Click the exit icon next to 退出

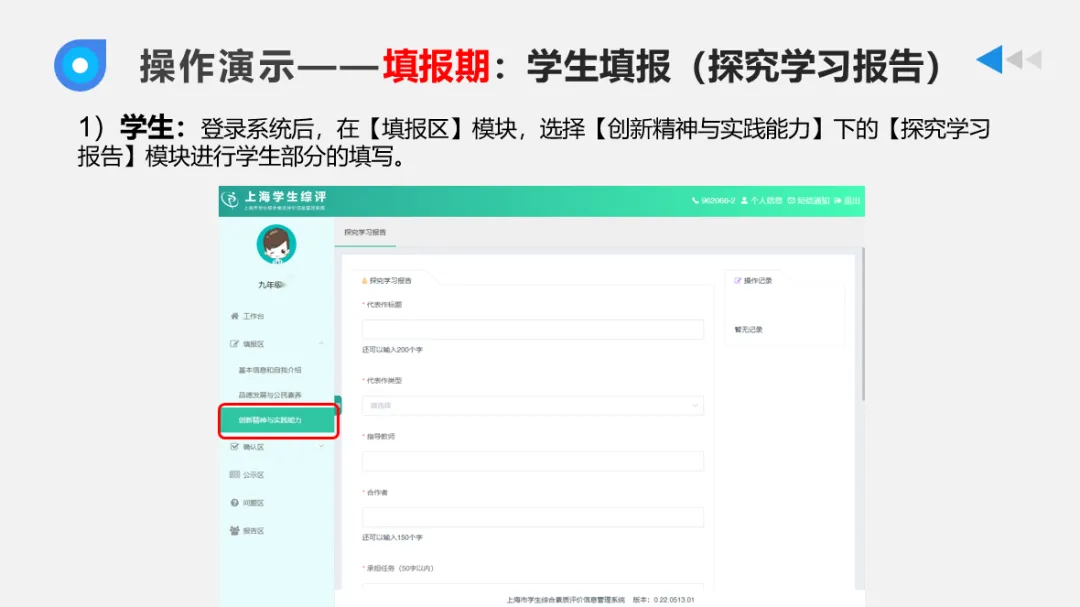pos(838,200)
